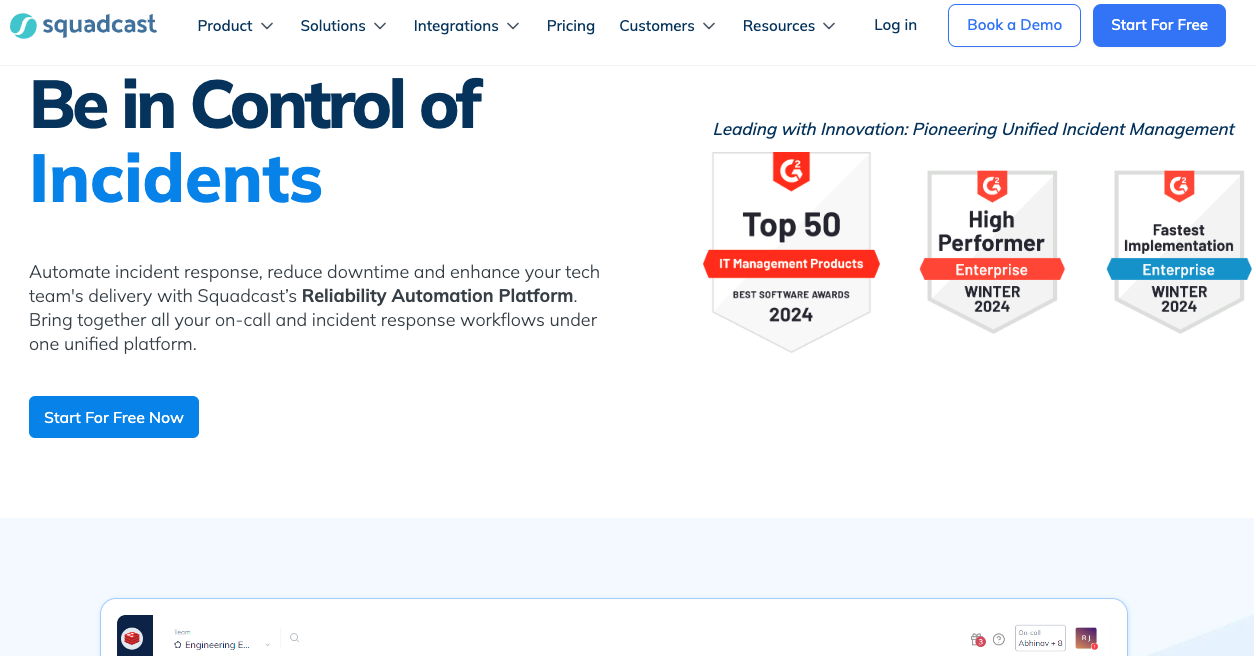Click the blue 'Incidents' heading word
The height and width of the screenshot is (656, 1256).
[176, 178]
